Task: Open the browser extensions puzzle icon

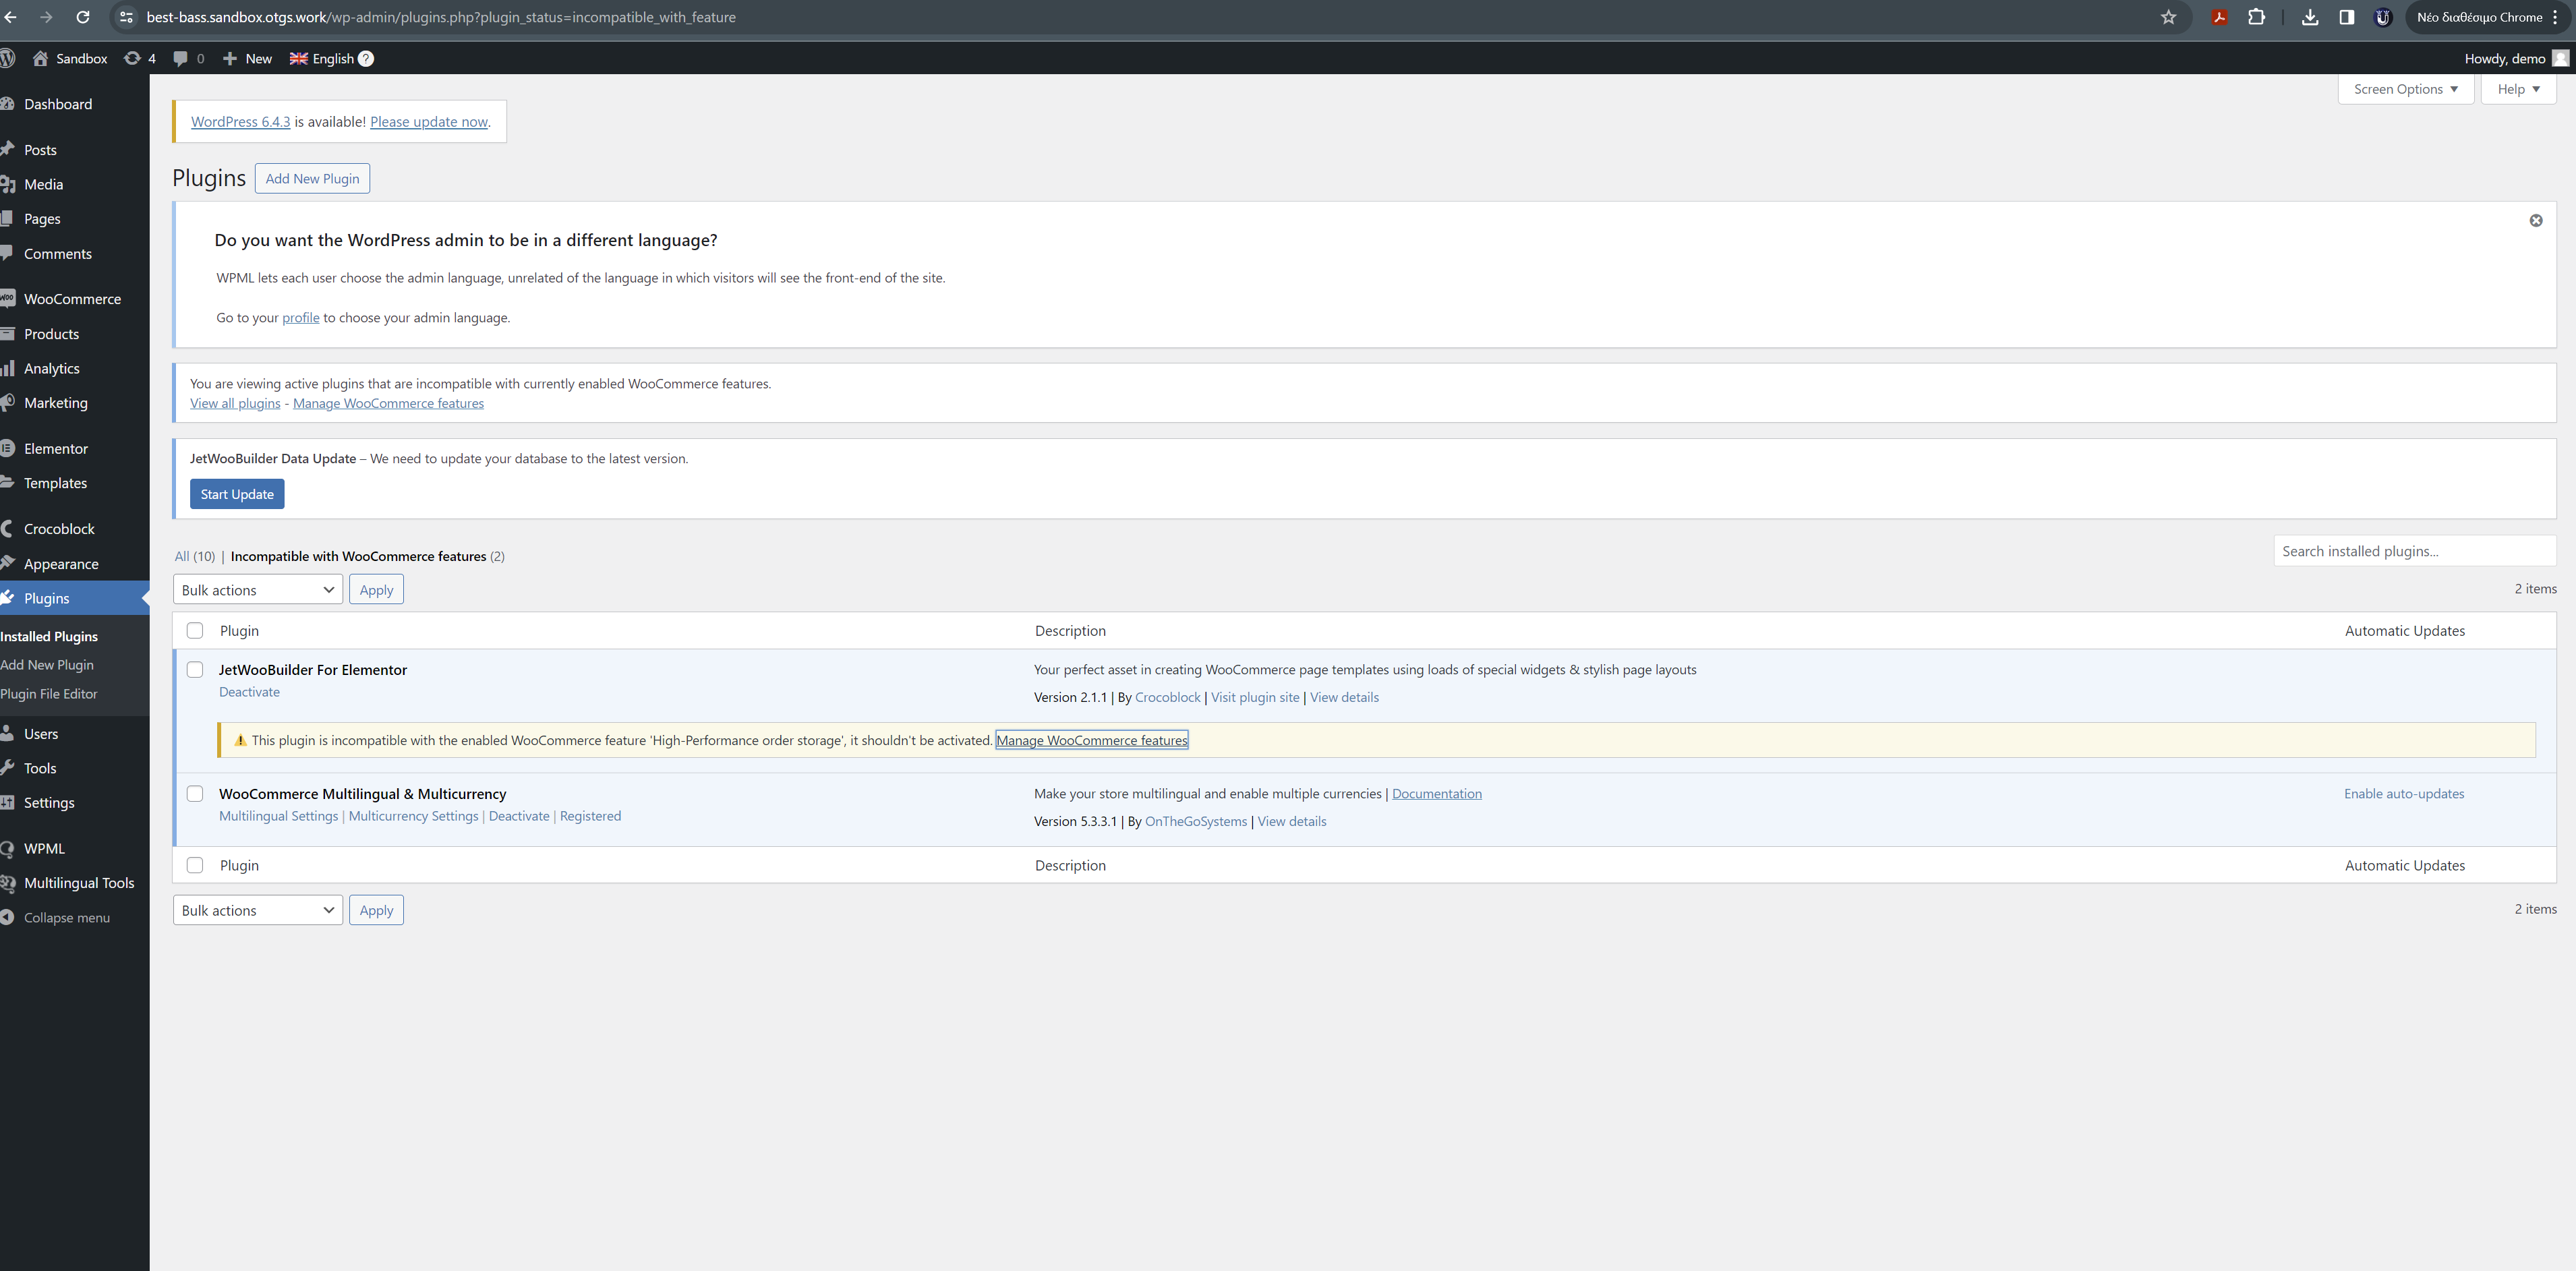Action: [x=2256, y=17]
